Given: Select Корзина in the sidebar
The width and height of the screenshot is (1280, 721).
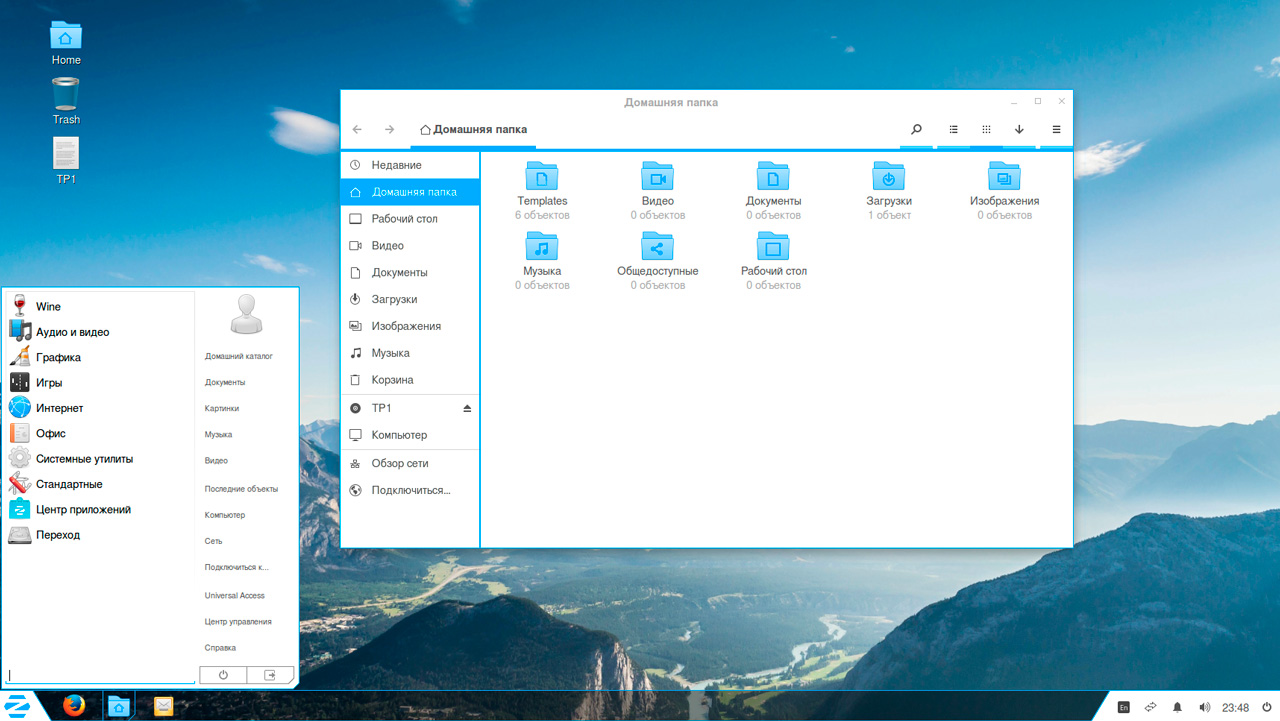Looking at the screenshot, I should click(x=392, y=380).
